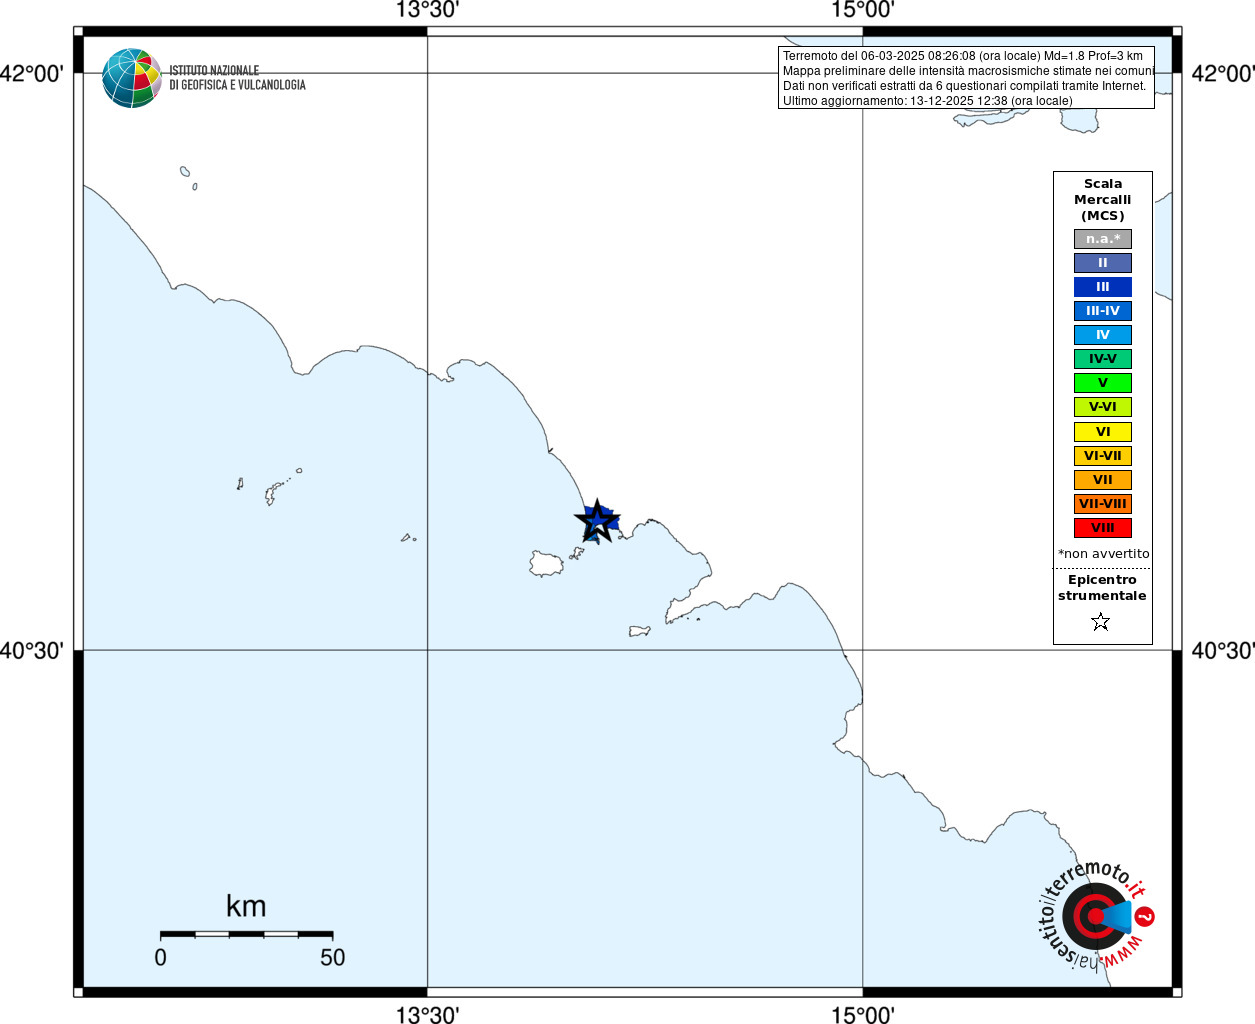Click the '*non avvertito' legend note
Screen dimensions: 1255x1024
click(1104, 554)
